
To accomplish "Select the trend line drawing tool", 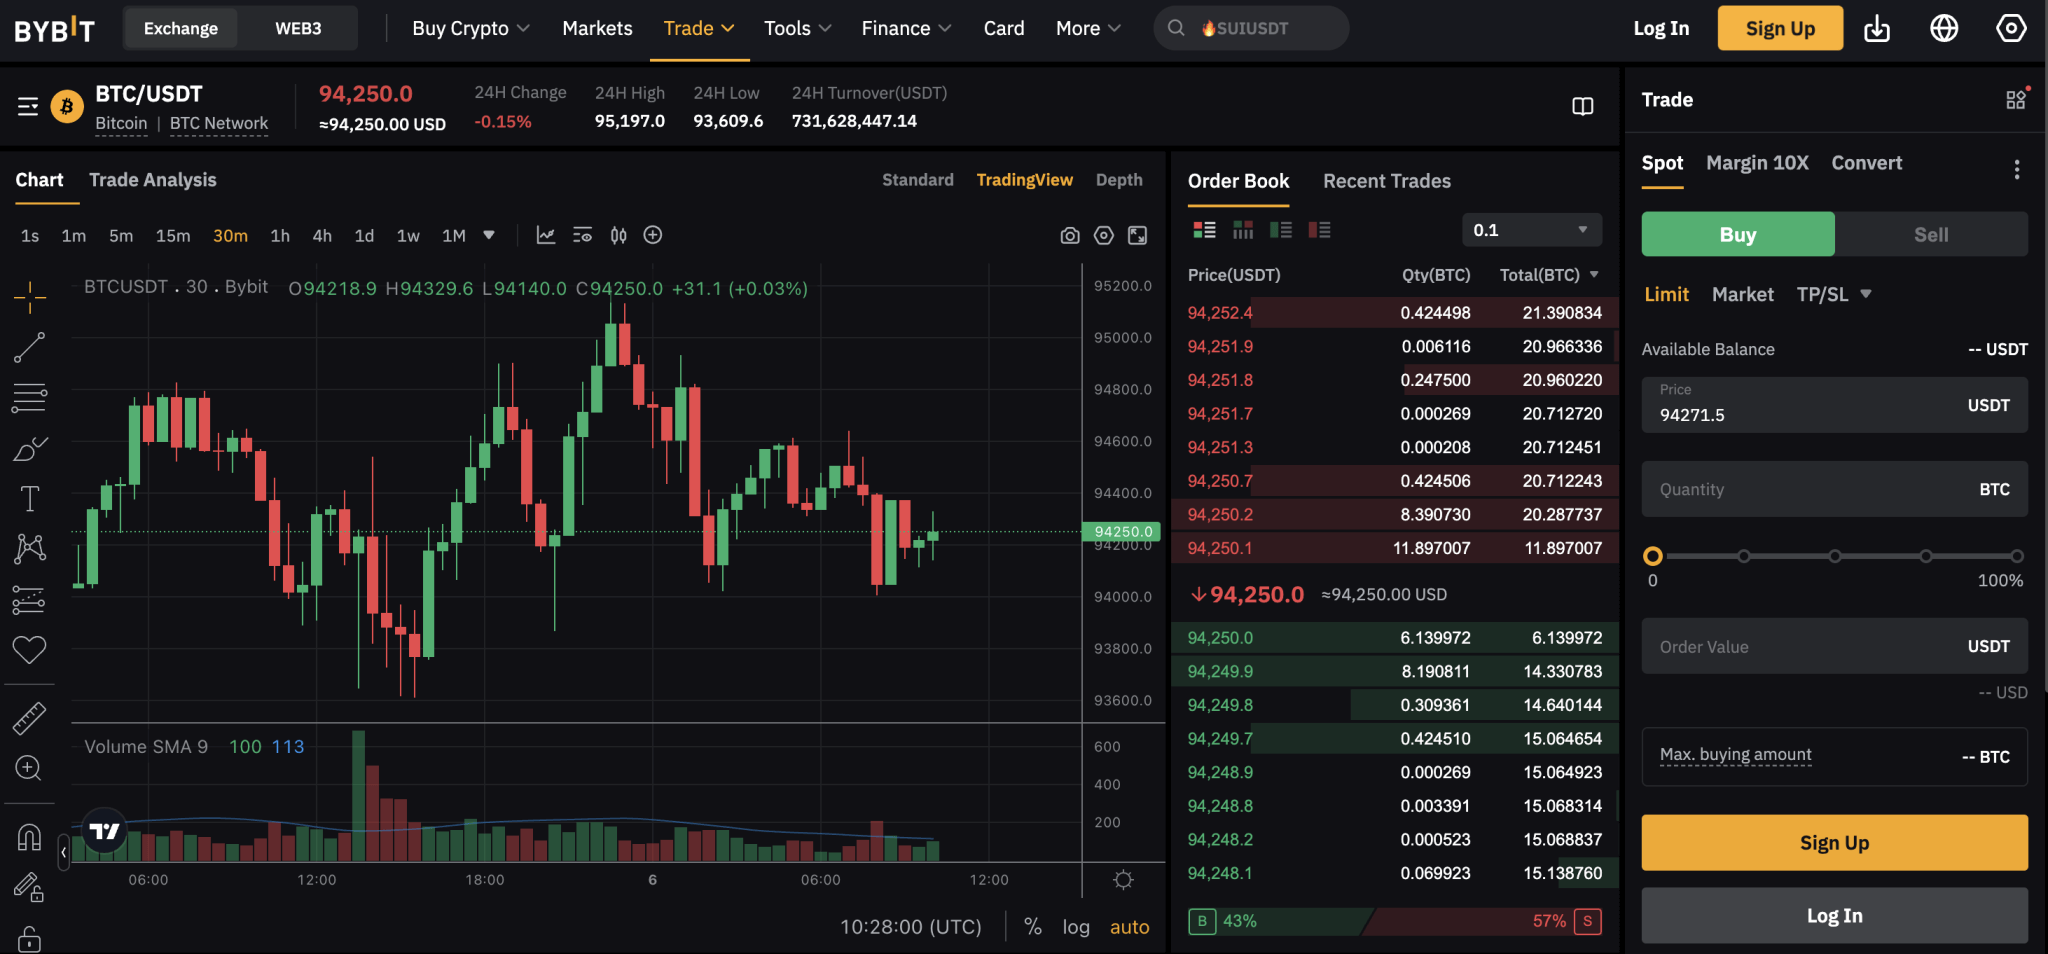I will pos(29,348).
